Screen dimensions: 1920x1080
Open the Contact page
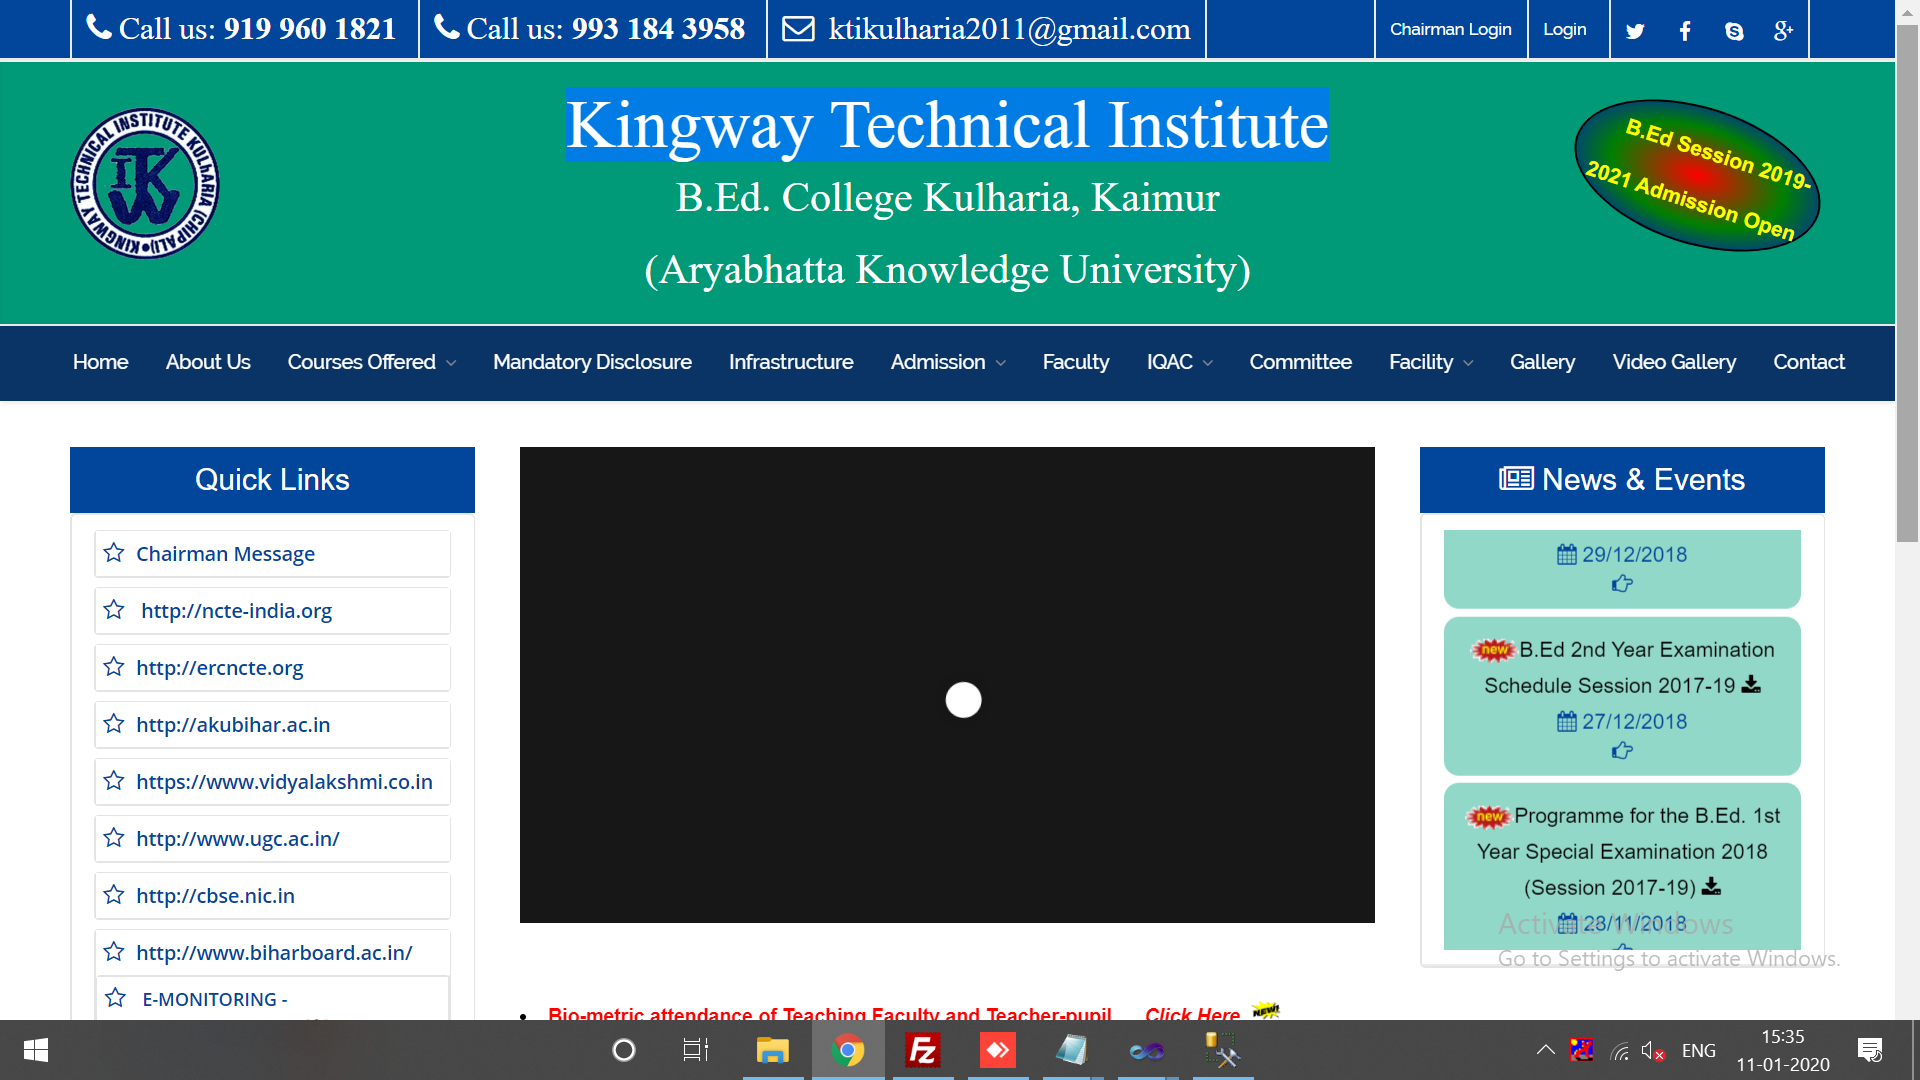pyautogui.click(x=1809, y=362)
